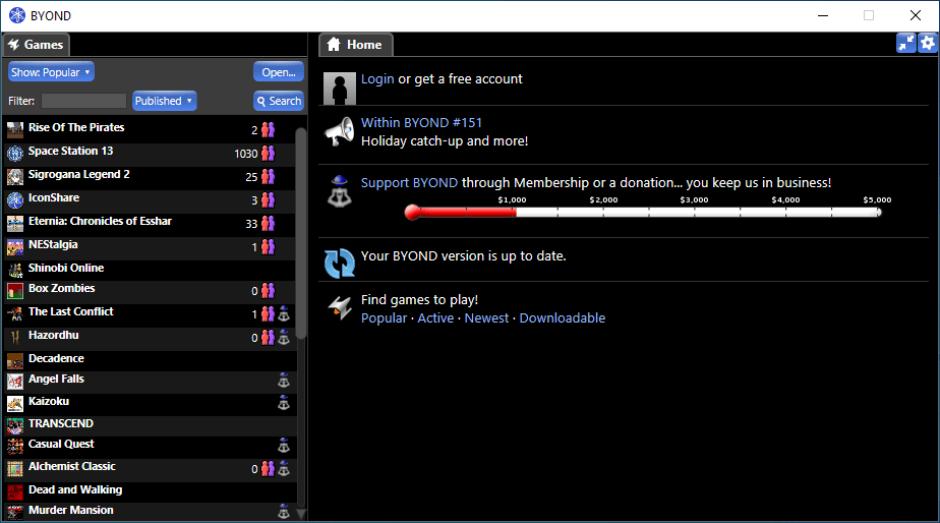Open settings via the gear icon
The height and width of the screenshot is (523, 940).
coord(927,43)
